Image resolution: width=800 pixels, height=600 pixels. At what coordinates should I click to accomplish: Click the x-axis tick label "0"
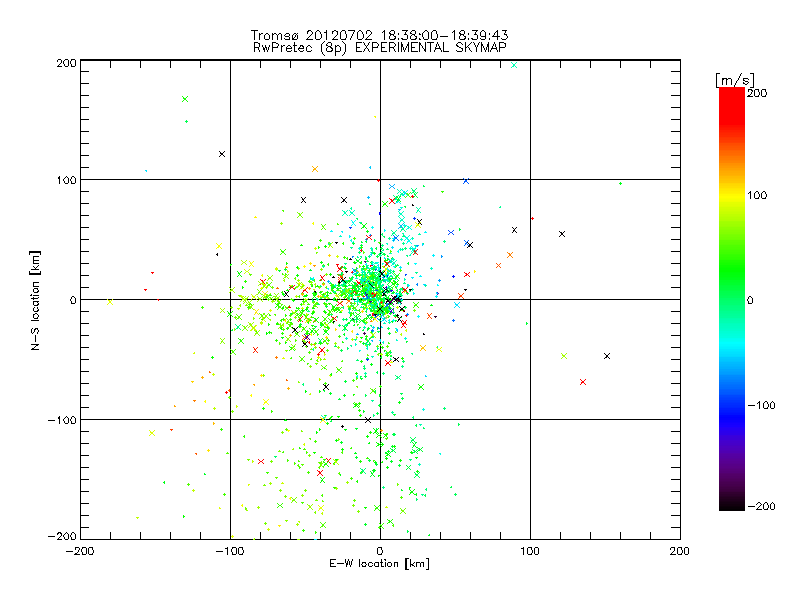tap(380, 551)
